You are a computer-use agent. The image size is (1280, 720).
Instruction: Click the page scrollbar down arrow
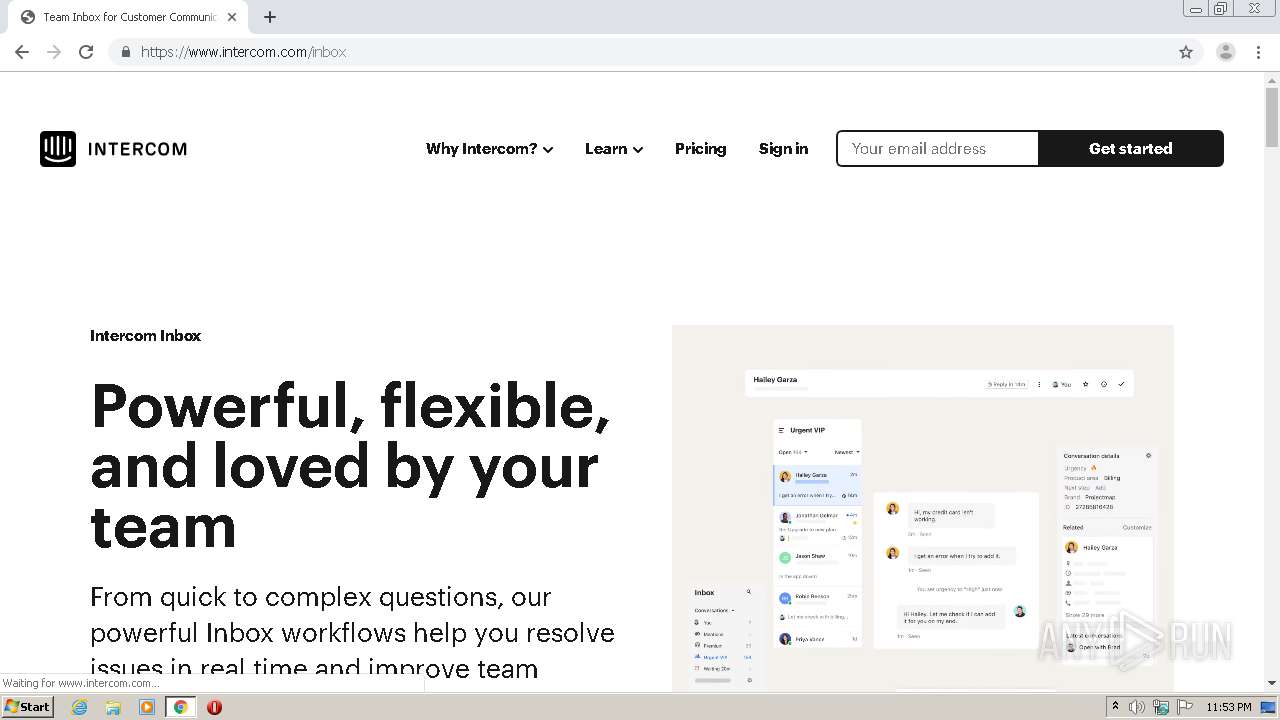click(x=1272, y=683)
